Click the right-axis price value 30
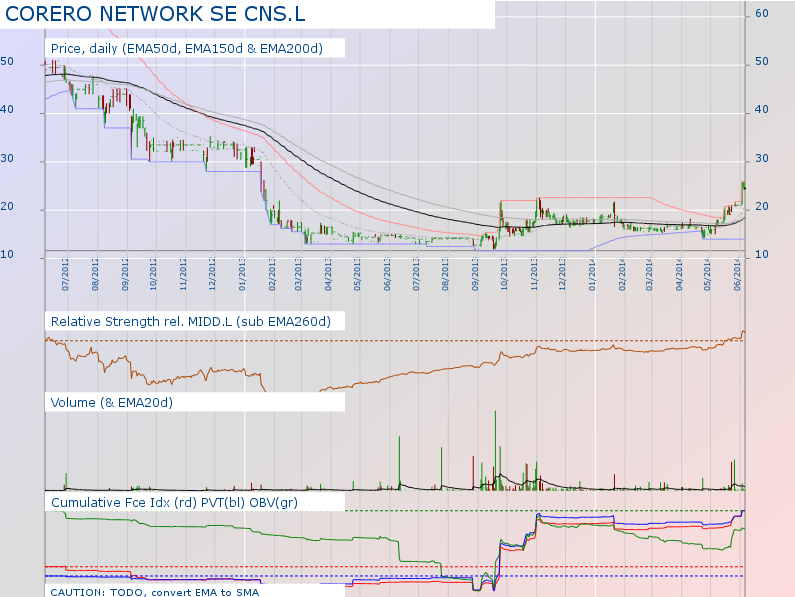795x597 pixels. (x=762, y=158)
